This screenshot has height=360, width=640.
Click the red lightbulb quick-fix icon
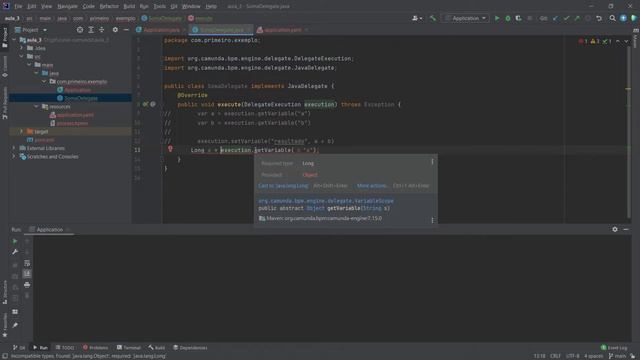(170, 149)
